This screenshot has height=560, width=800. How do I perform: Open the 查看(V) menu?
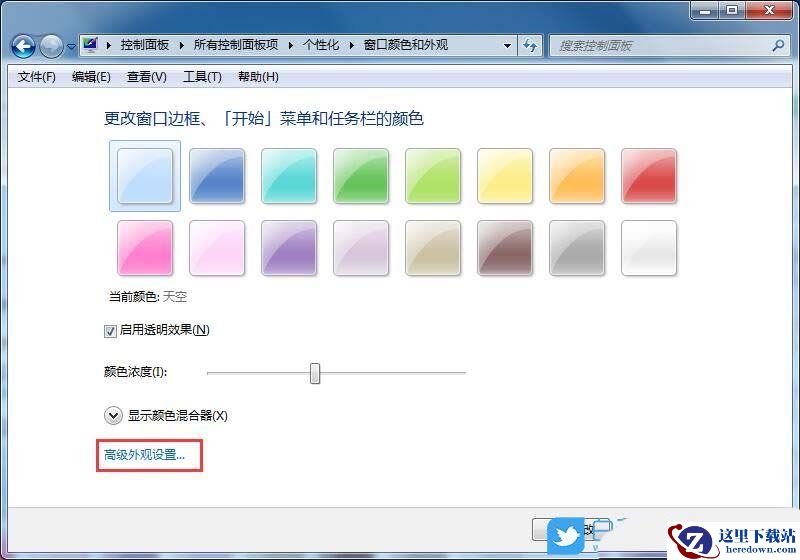pos(147,77)
